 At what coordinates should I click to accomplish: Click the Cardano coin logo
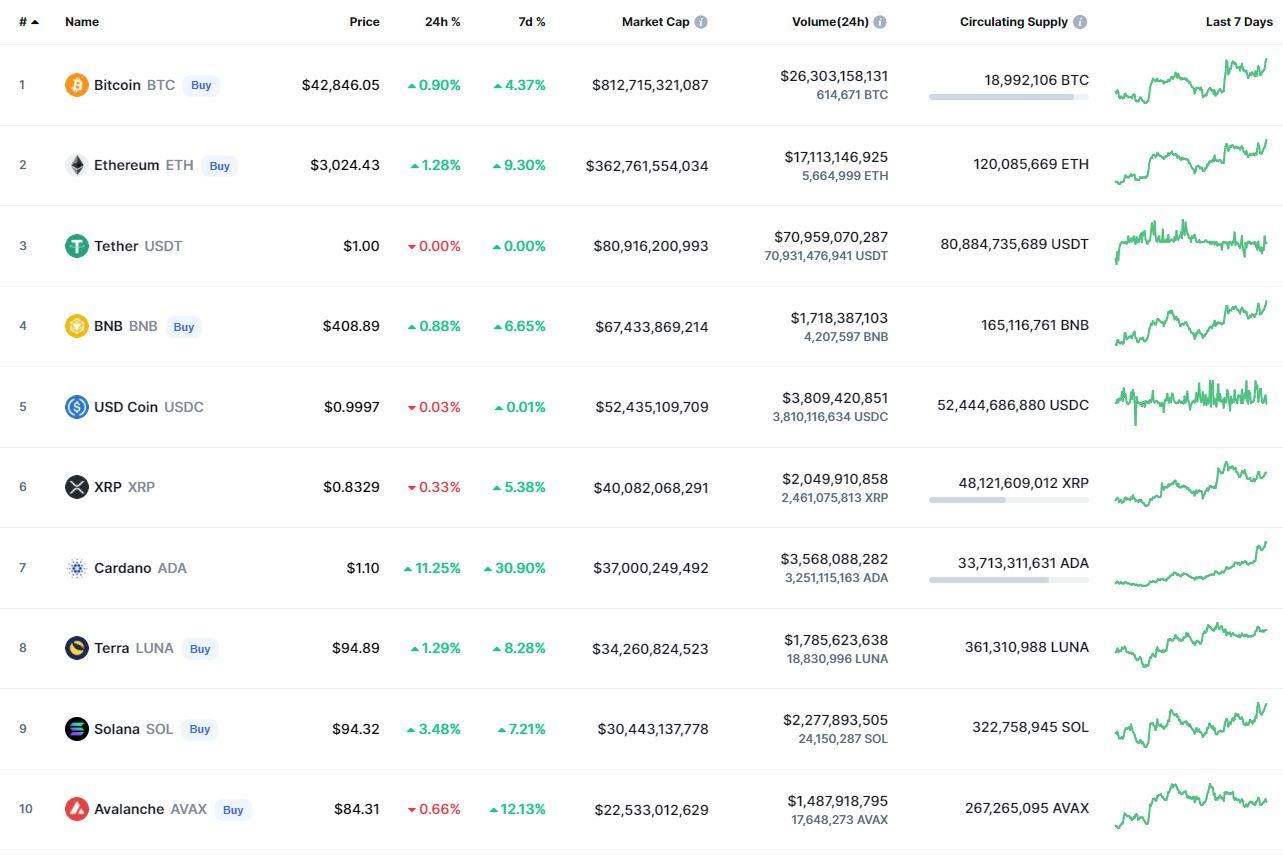tap(77, 568)
